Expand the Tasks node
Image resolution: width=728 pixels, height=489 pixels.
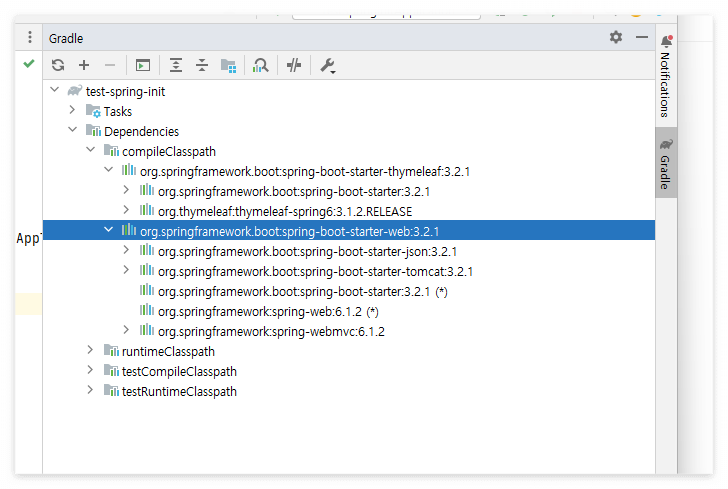click(x=72, y=110)
